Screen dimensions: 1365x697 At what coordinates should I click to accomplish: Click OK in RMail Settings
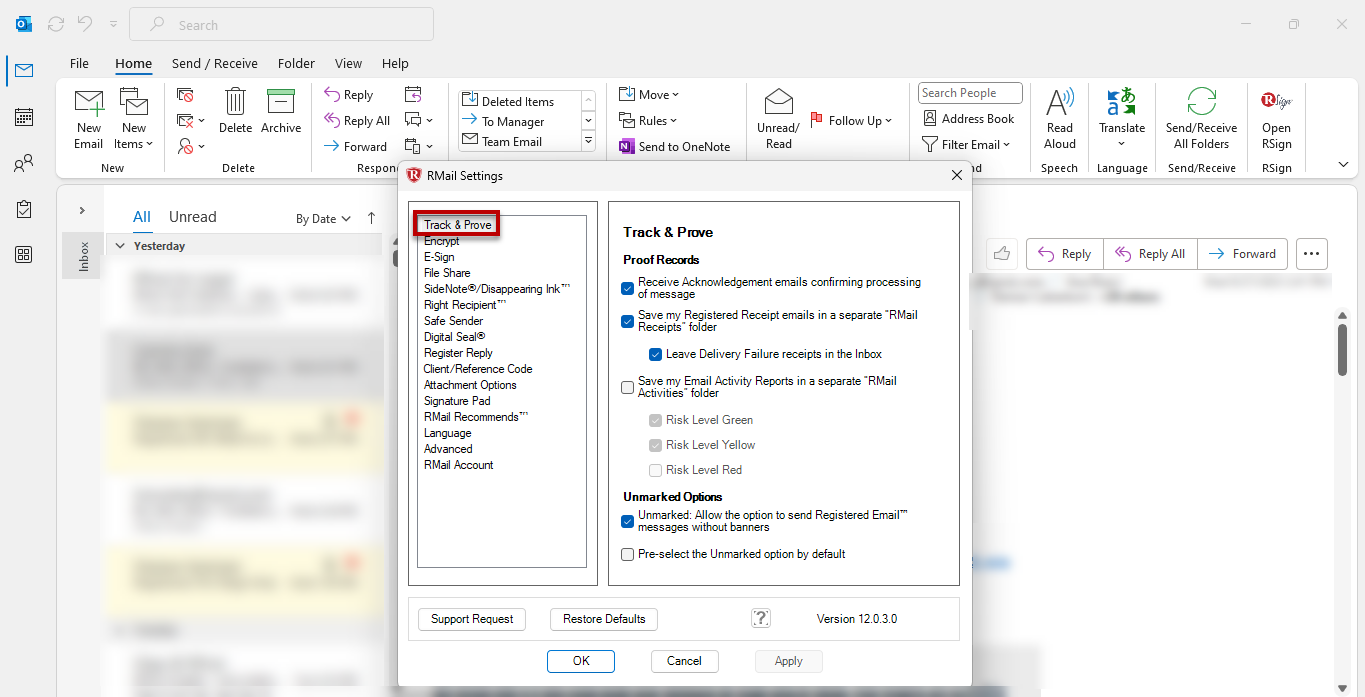tap(581, 661)
